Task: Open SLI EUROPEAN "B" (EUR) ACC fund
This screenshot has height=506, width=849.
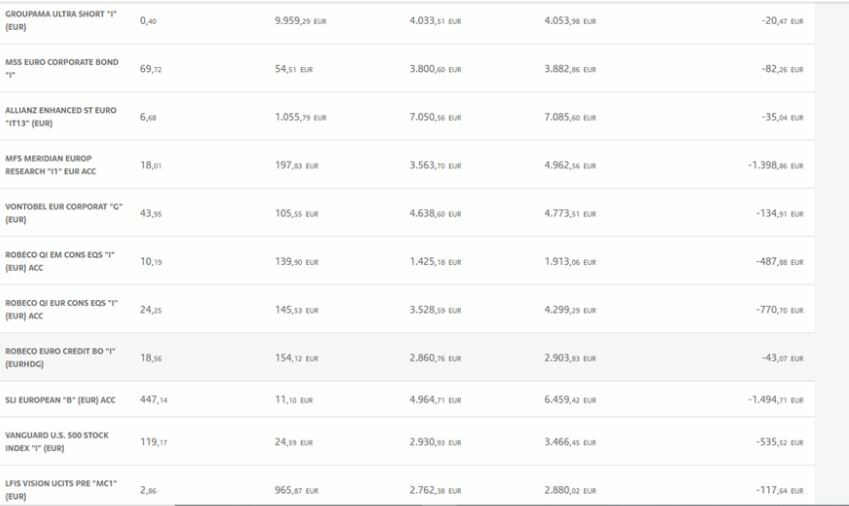Action: click(x=60, y=400)
